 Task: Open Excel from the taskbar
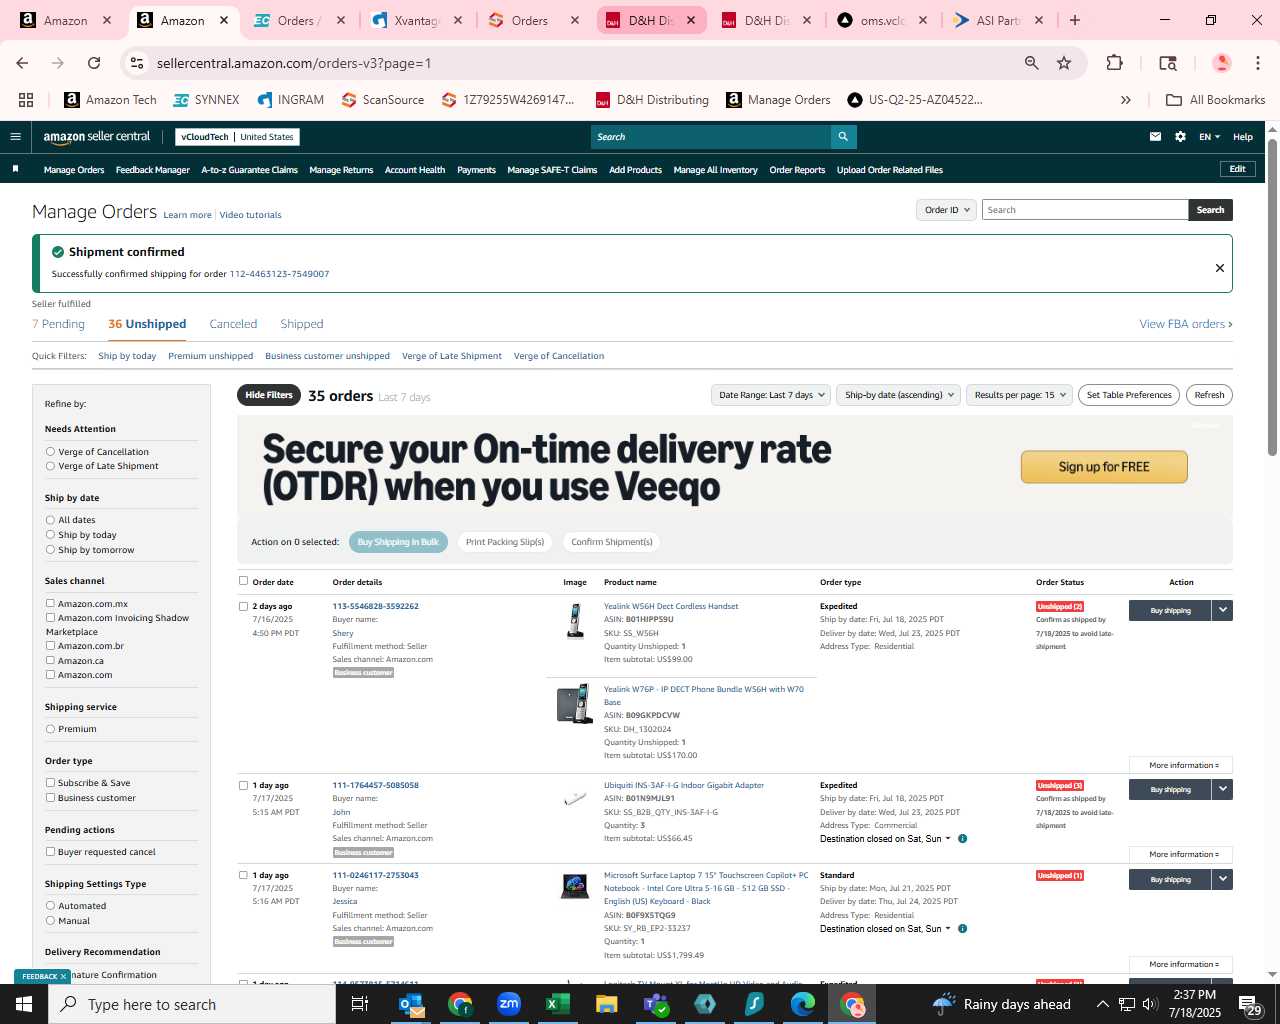coord(557,1004)
